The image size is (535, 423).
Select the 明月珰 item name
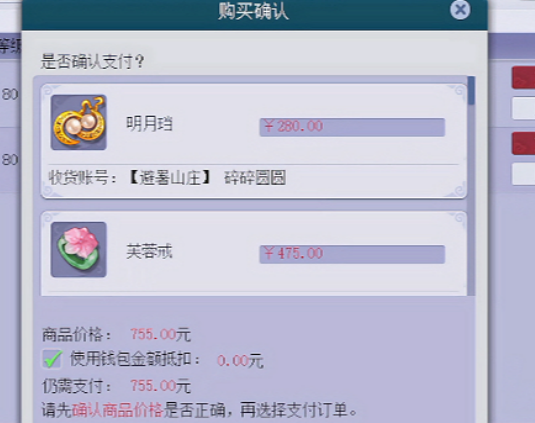click(149, 123)
